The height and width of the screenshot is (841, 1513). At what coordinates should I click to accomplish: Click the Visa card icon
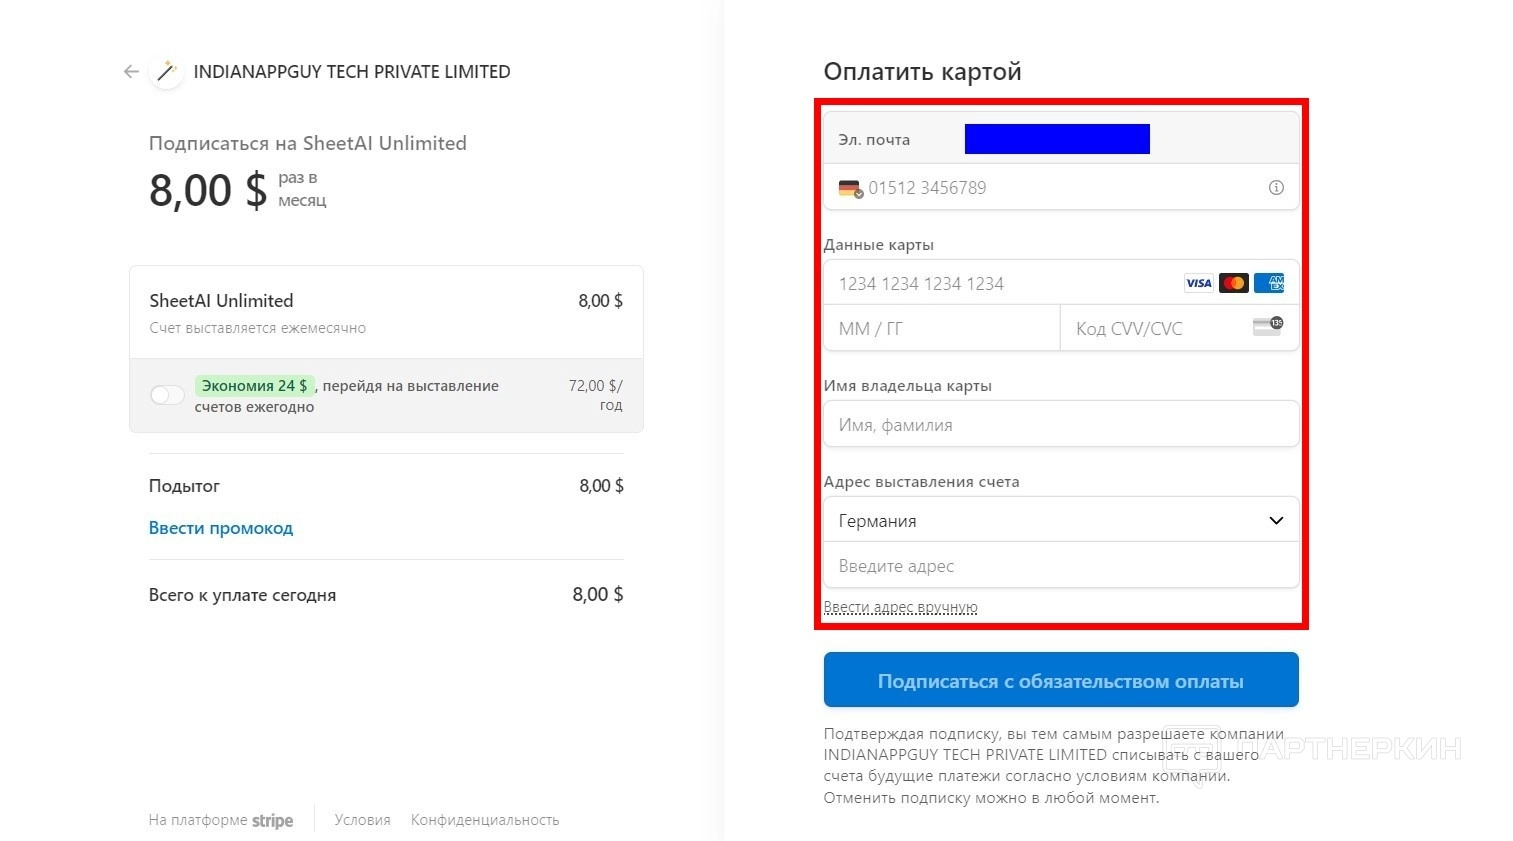point(1198,283)
